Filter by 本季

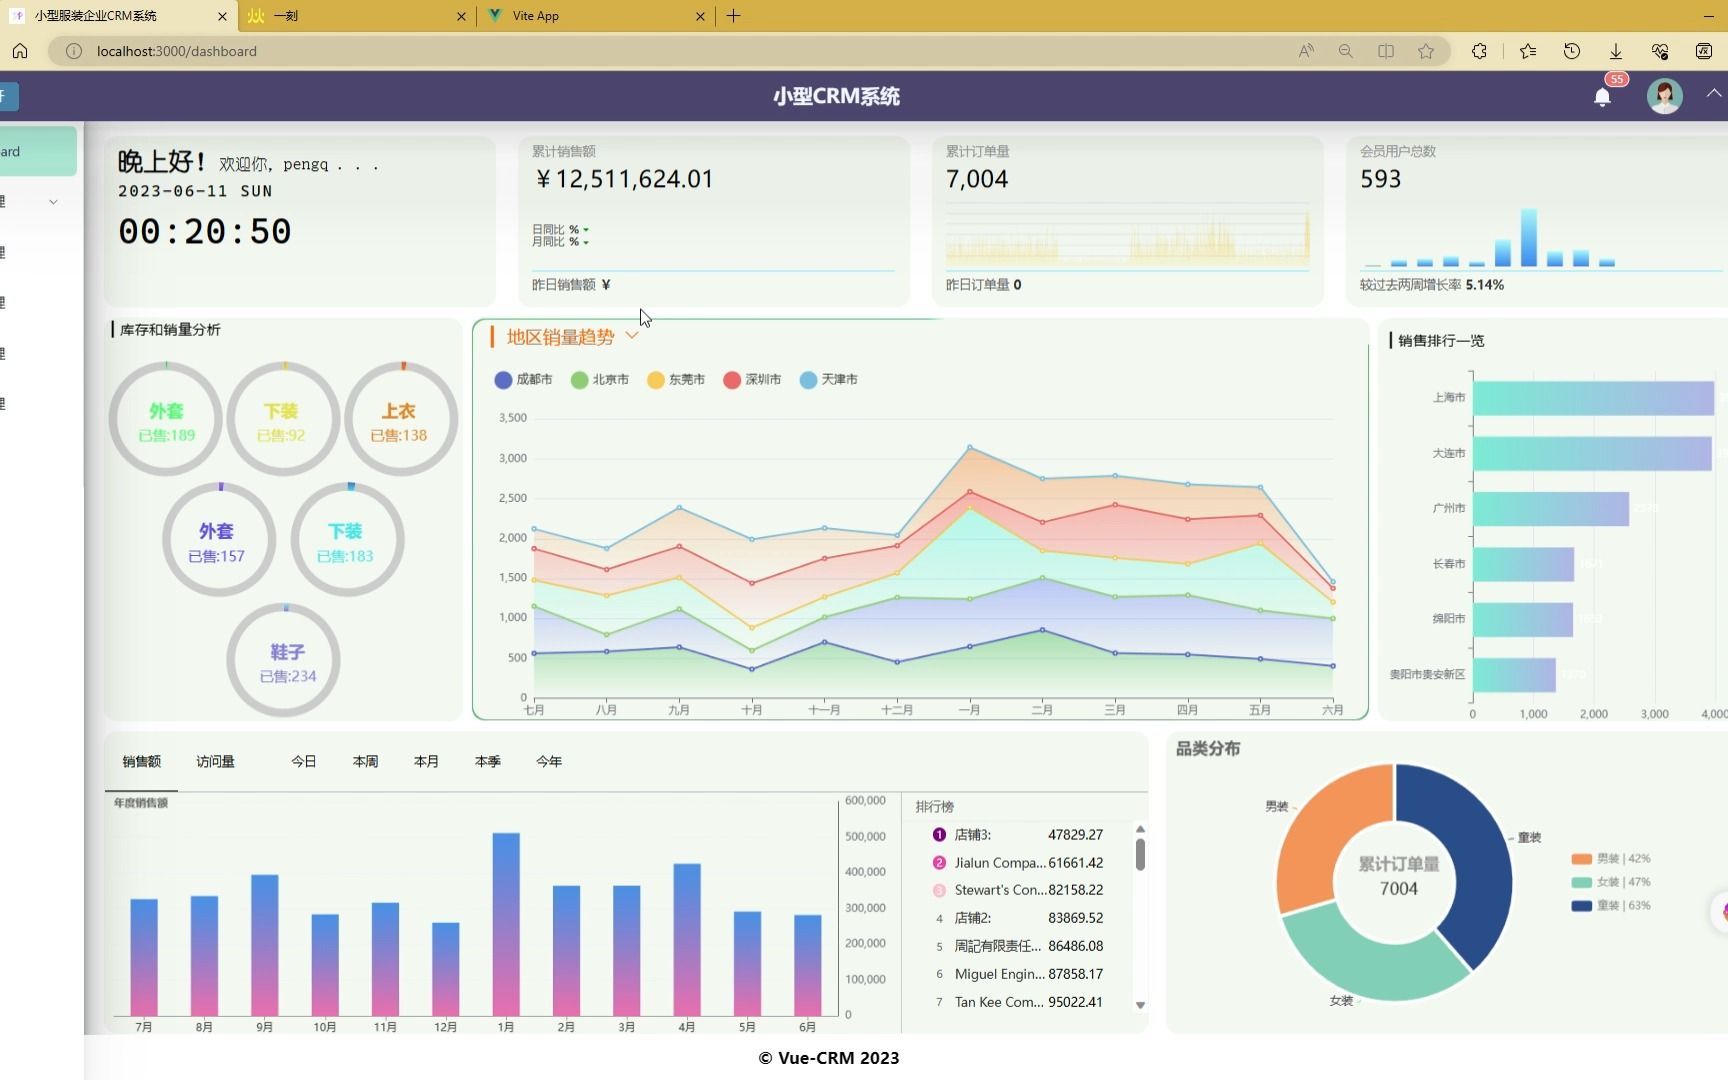pos(488,762)
